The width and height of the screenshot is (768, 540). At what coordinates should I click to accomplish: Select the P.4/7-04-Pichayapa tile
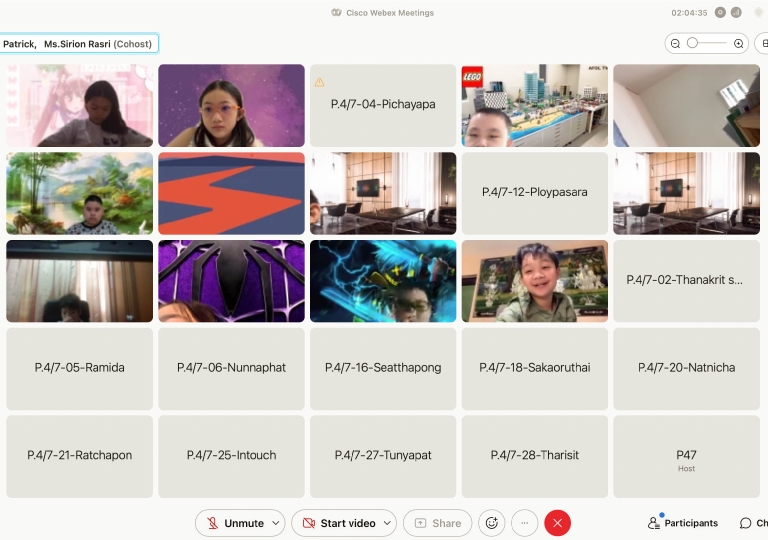point(383,105)
